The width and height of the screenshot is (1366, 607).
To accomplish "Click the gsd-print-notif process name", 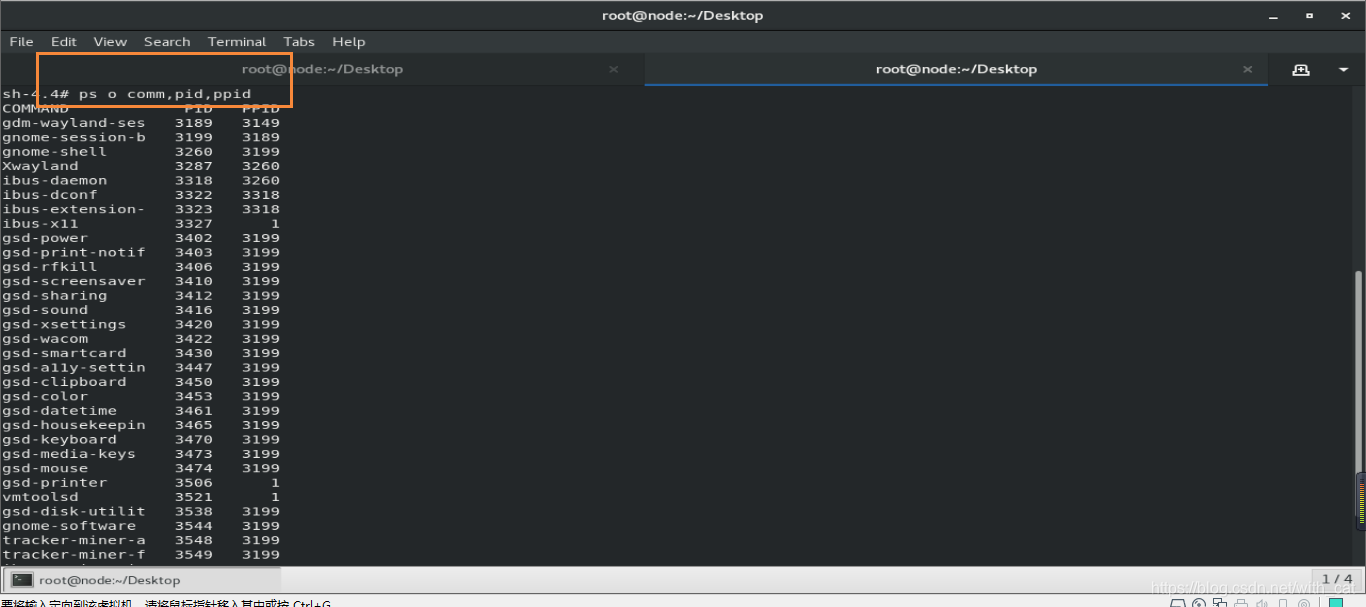I will point(74,252).
